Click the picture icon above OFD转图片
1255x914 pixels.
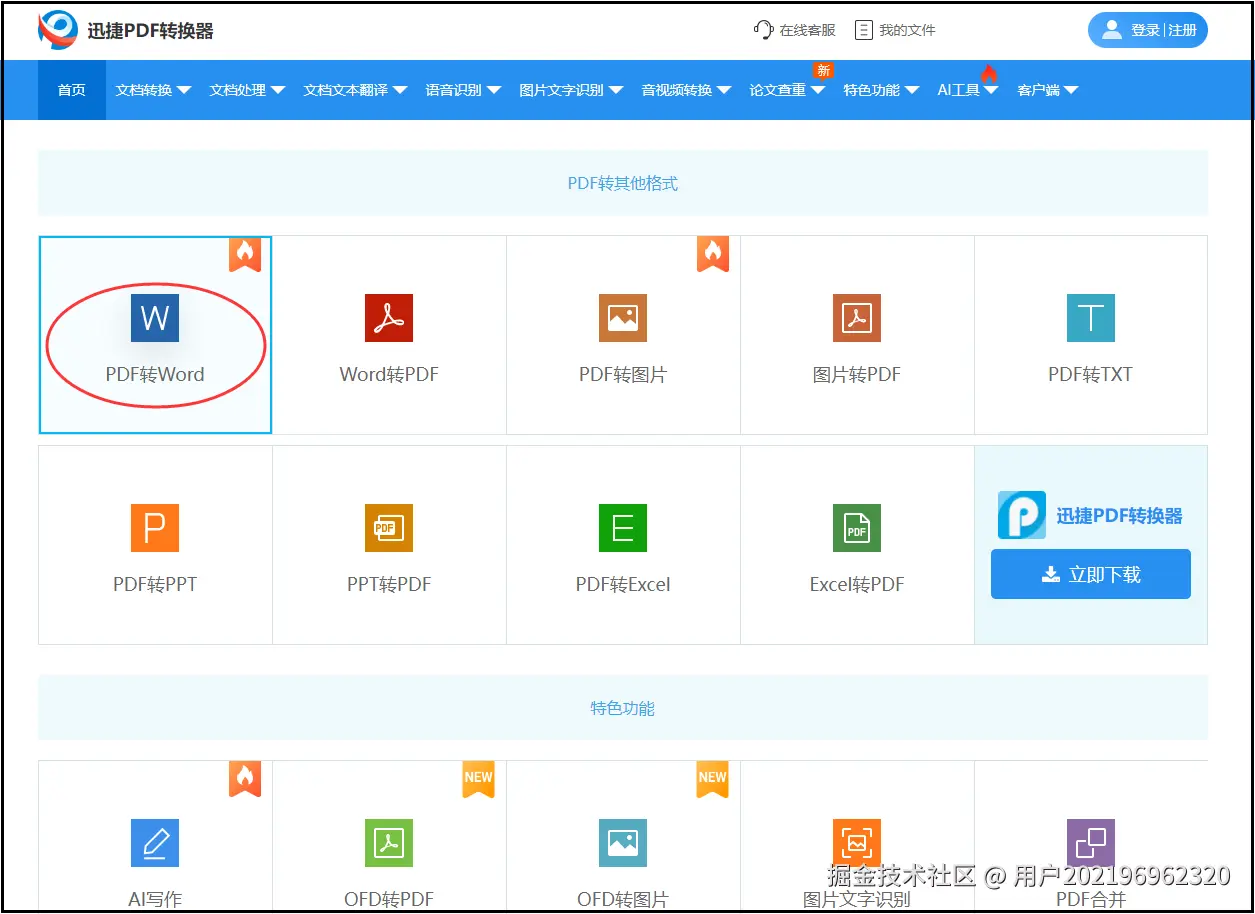tap(623, 843)
